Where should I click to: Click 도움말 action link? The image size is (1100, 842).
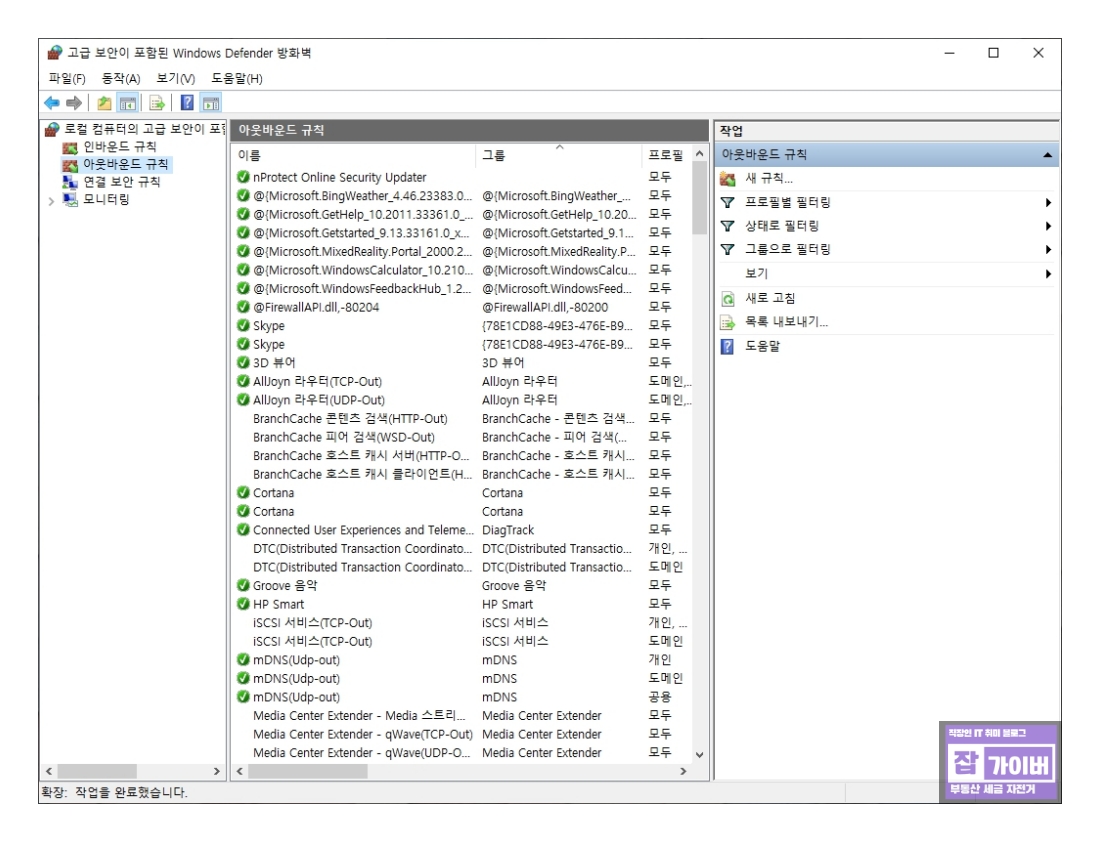pos(763,346)
